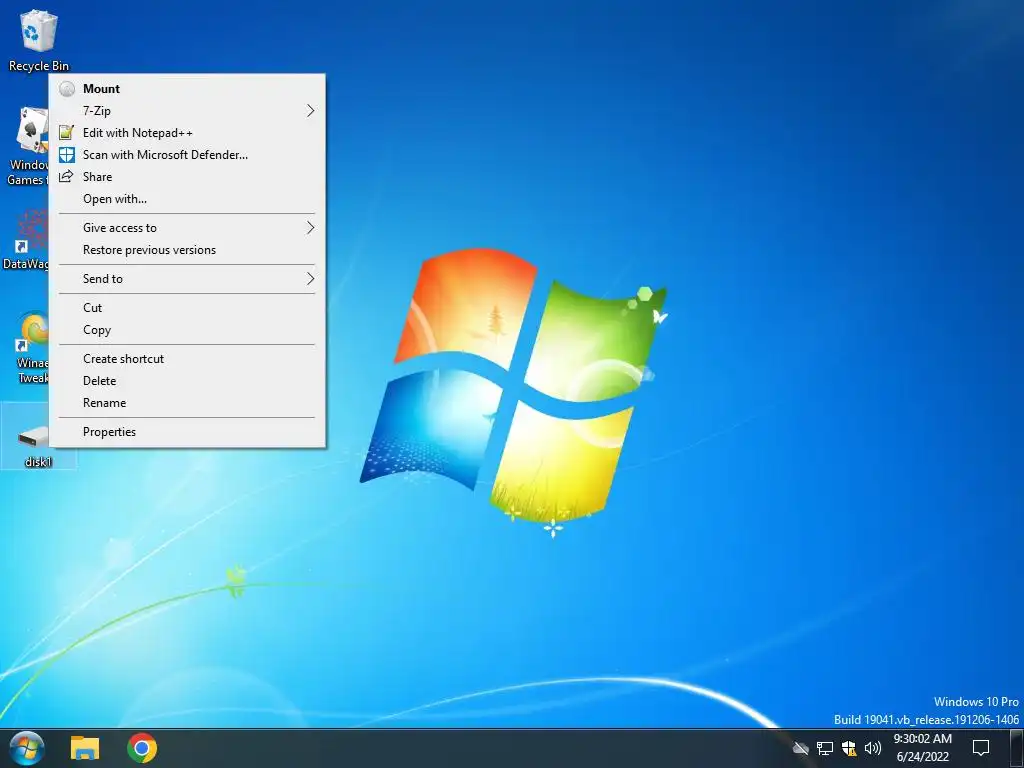Choose Share from the context menu
The height and width of the screenshot is (768, 1024).
[187, 177]
